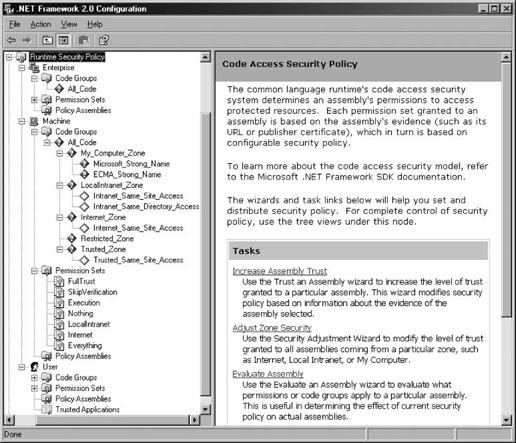Click the ECMA_Strong_Name diamond icon
The height and width of the screenshot is (443, 516).
click(84, 174)
